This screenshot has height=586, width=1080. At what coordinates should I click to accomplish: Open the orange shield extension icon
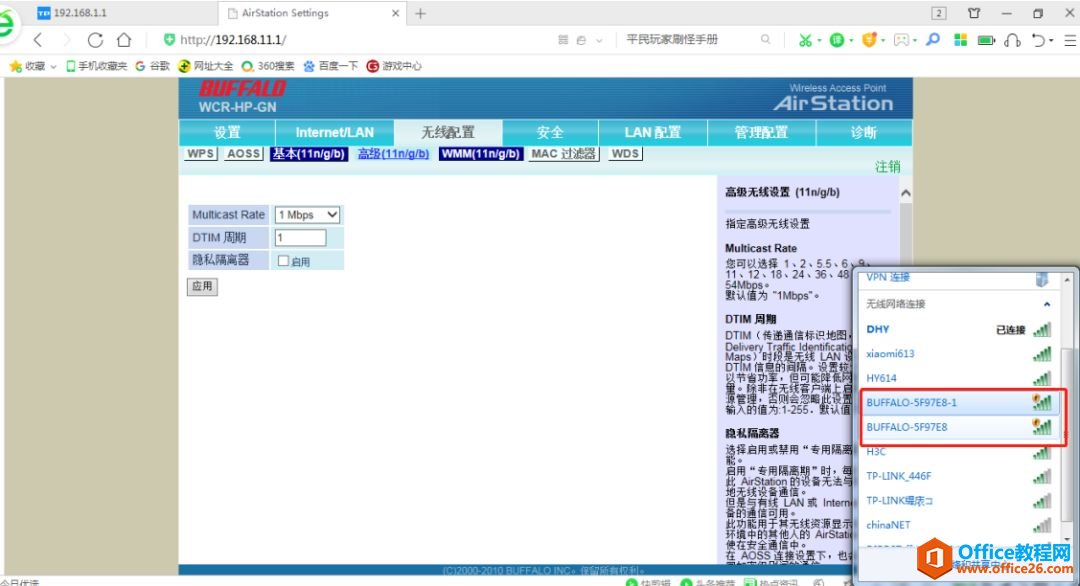[x=869, y=40]
